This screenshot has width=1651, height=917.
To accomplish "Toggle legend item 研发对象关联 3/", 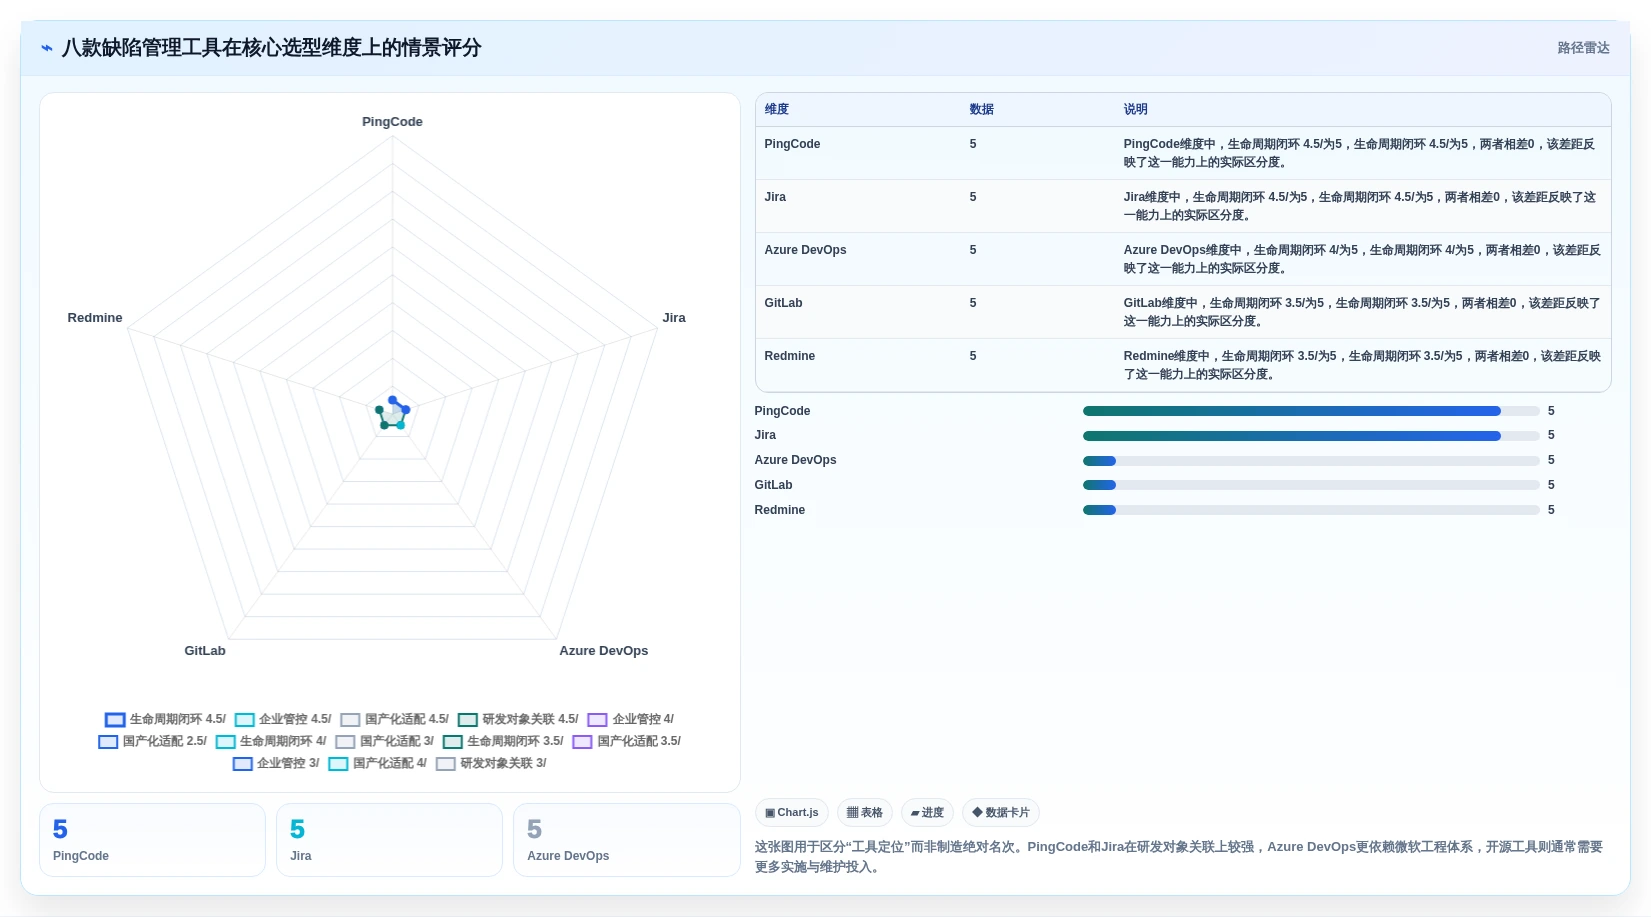I will [x=491, y=763].
